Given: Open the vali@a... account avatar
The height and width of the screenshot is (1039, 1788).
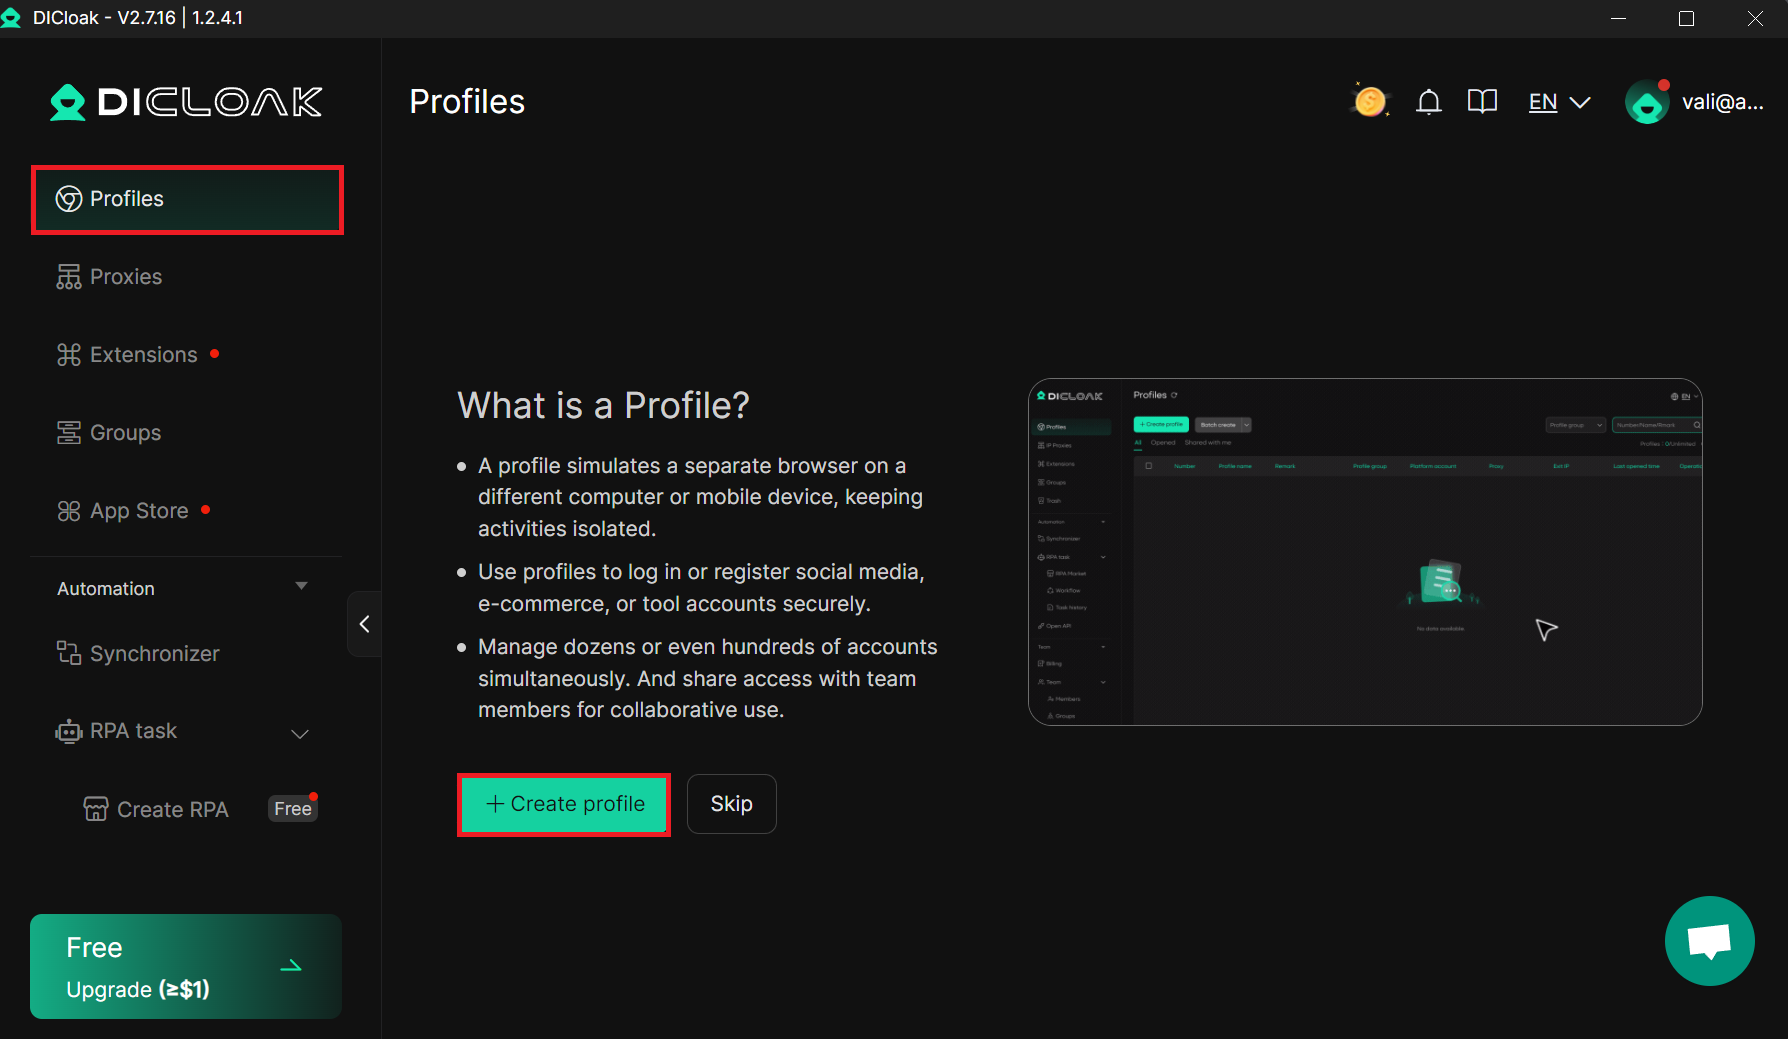Looking at the screenshot, I should pos(1647,101).
